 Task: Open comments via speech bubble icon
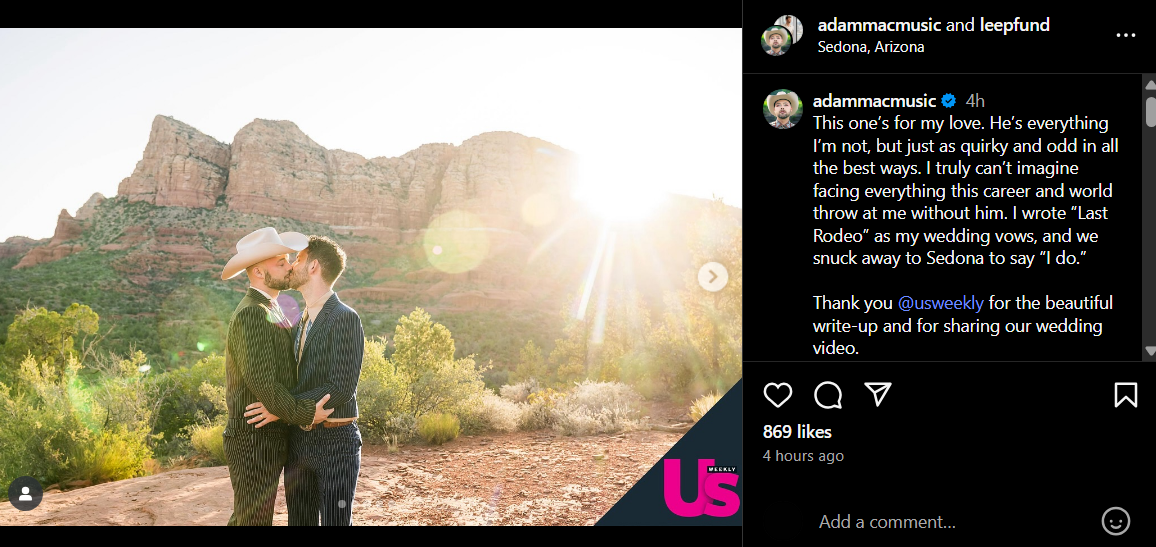pos(828,395)
